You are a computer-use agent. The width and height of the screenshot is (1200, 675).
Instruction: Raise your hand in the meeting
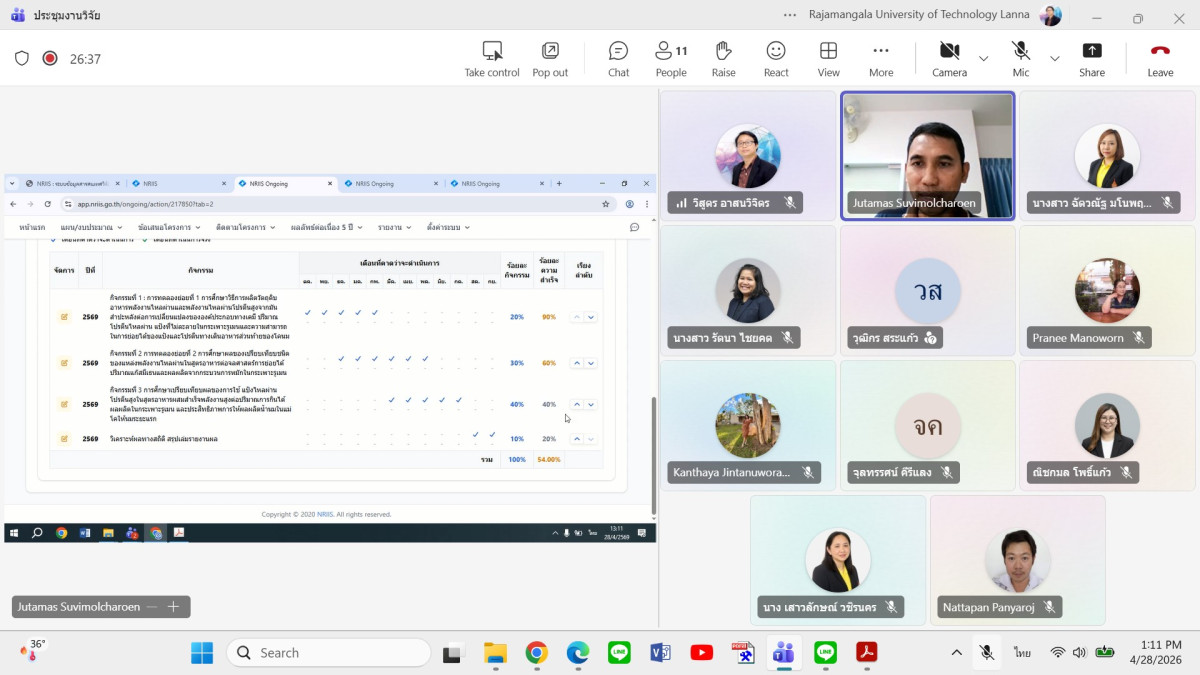[723, 59]
